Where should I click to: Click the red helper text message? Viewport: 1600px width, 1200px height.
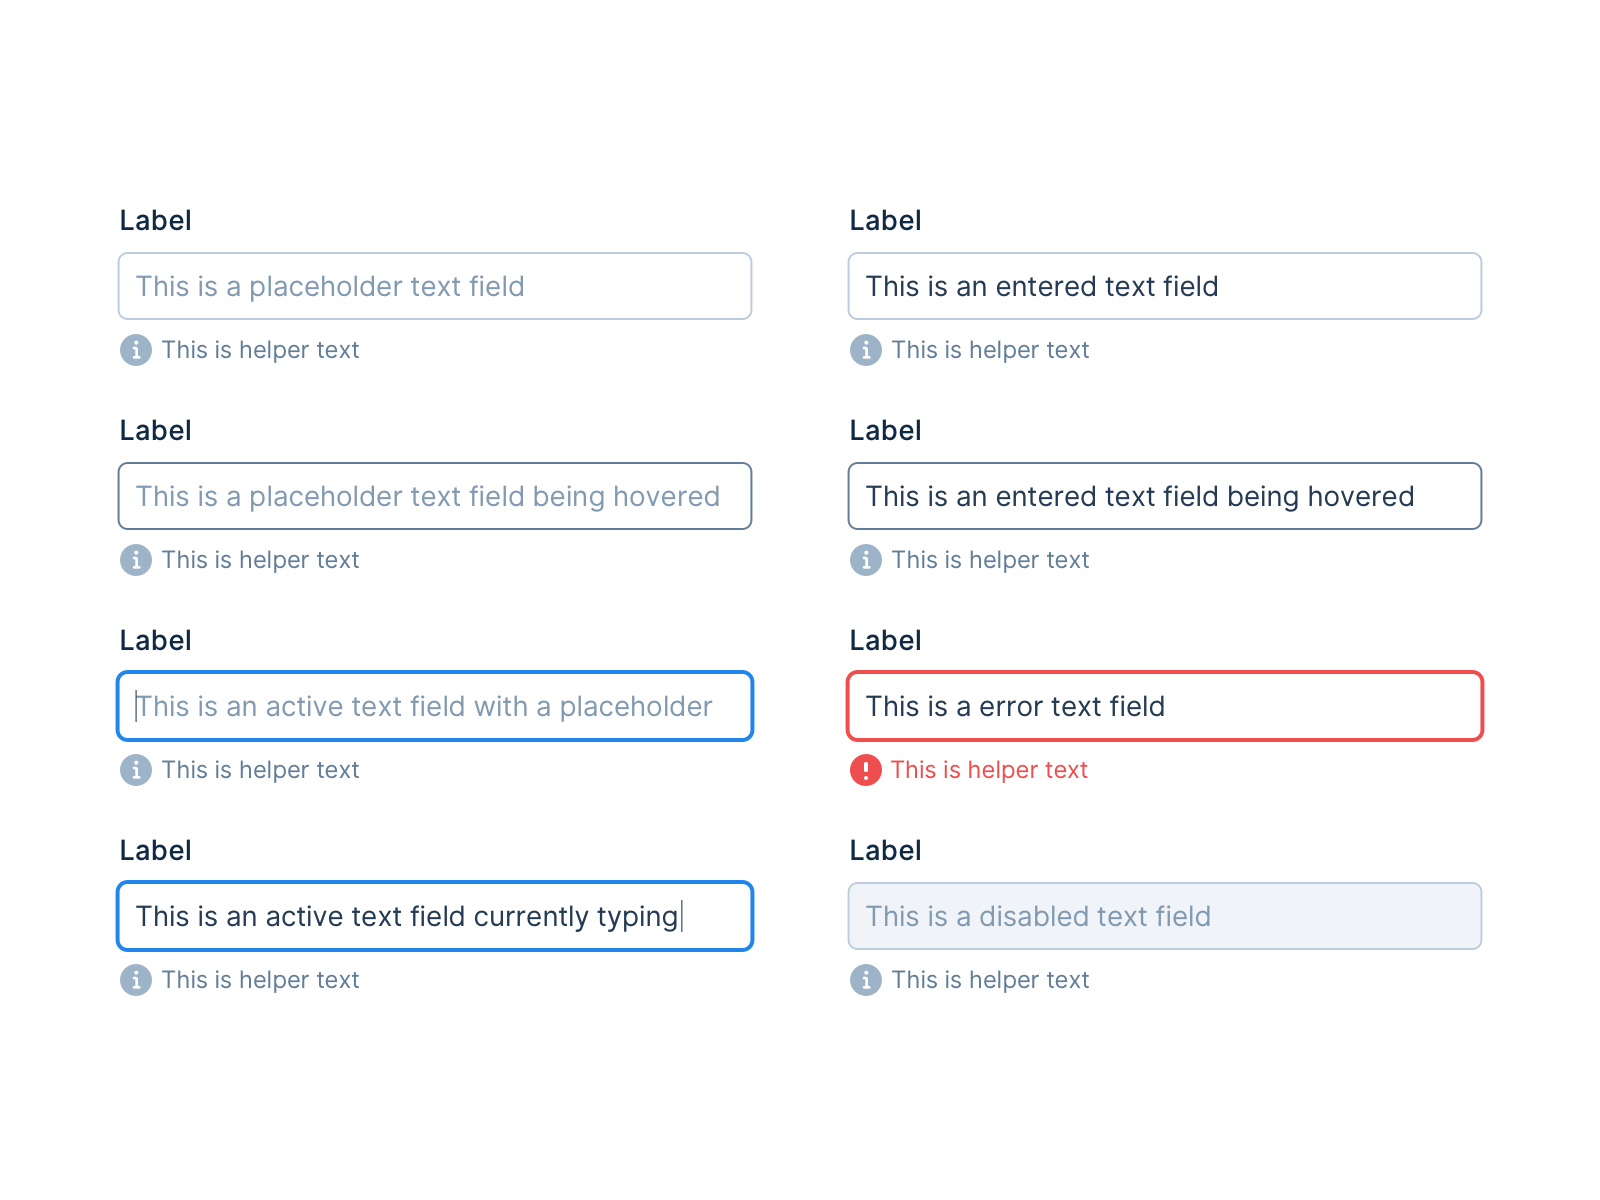point(990,770)
